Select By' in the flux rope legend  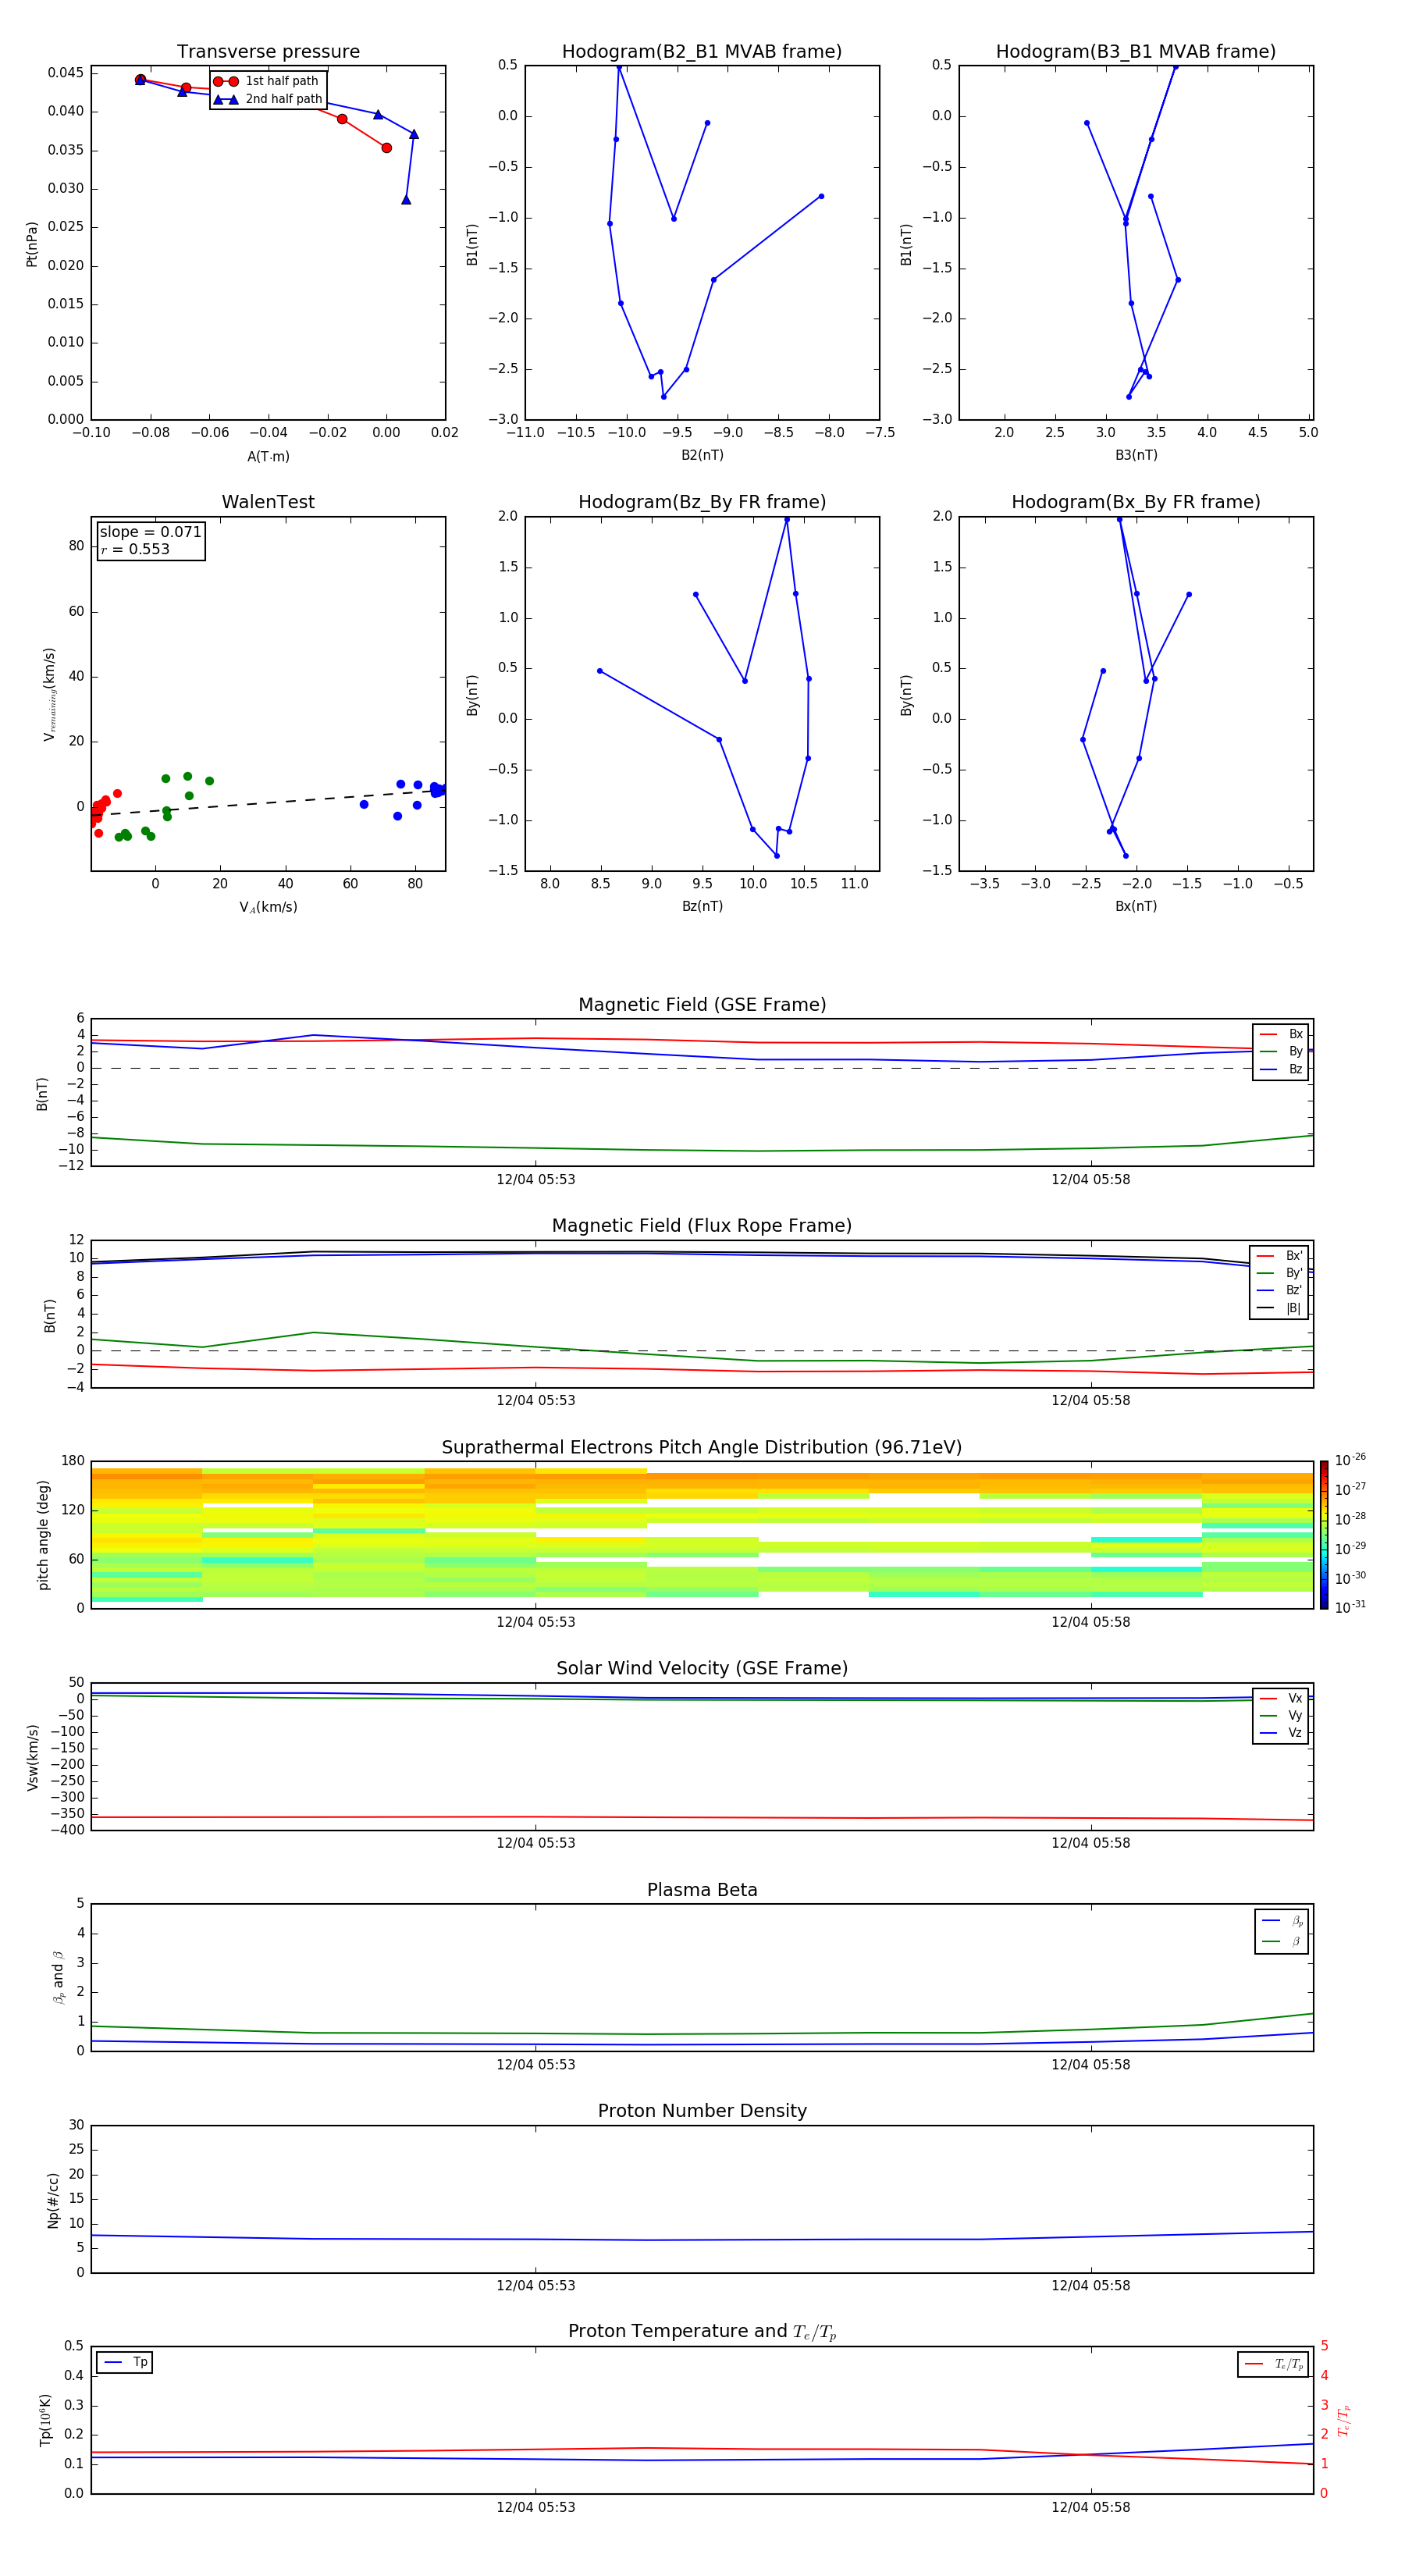[1280, 1273]
